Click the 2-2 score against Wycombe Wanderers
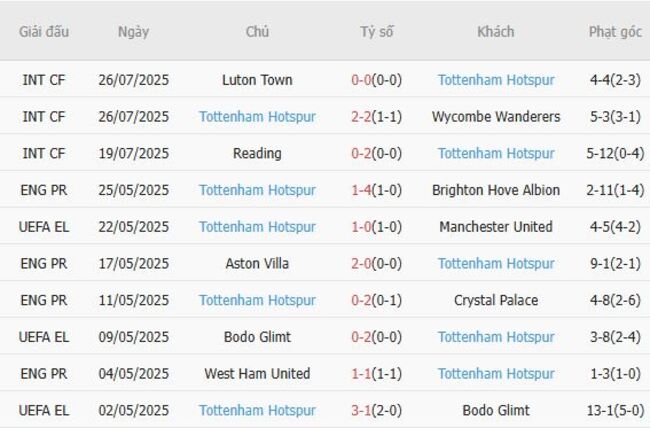Viewport: 650px width, 428px height. click(x=361, y=117)
